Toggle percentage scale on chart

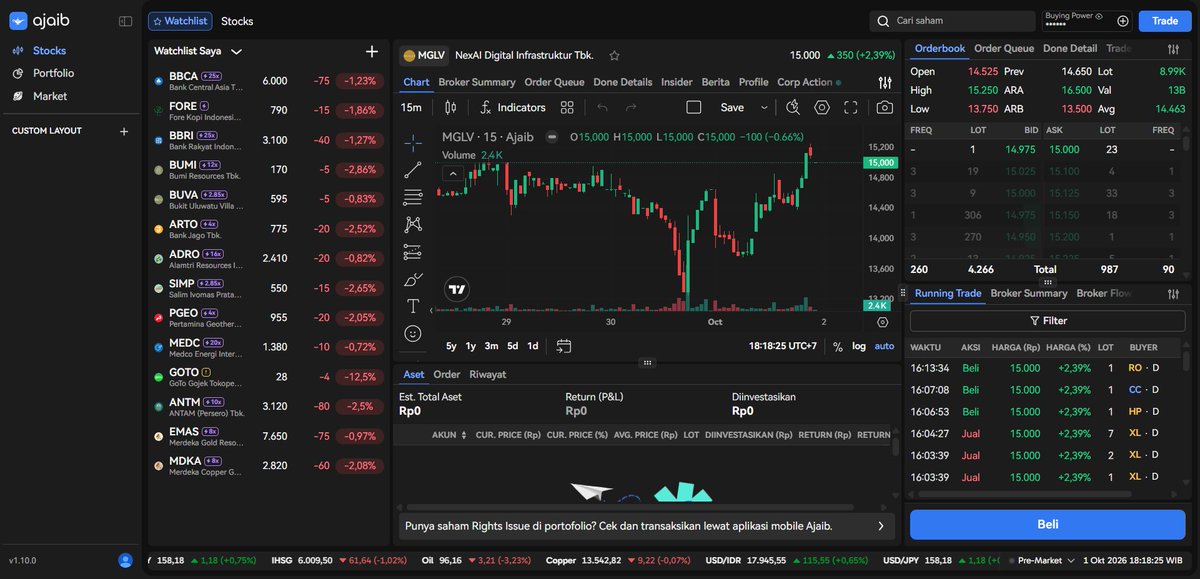click(837, 346)
